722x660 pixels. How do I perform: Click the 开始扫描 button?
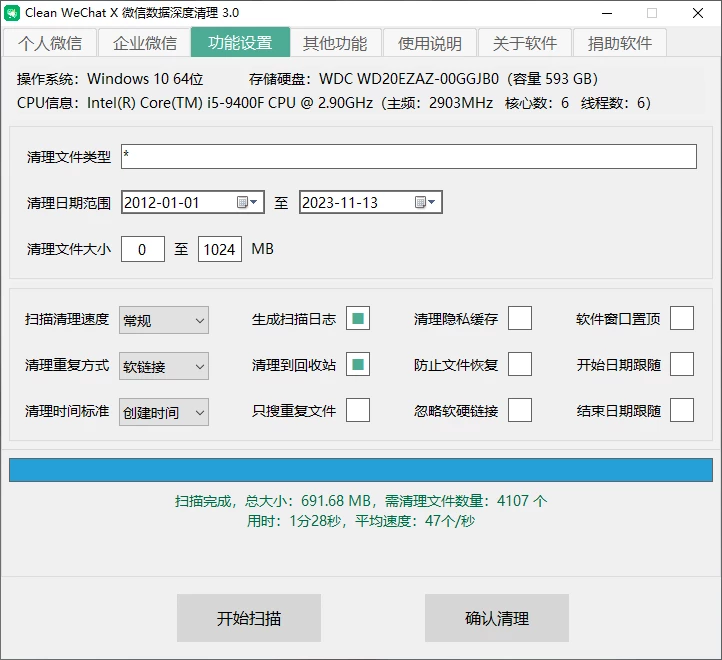(x=249, y=618)
